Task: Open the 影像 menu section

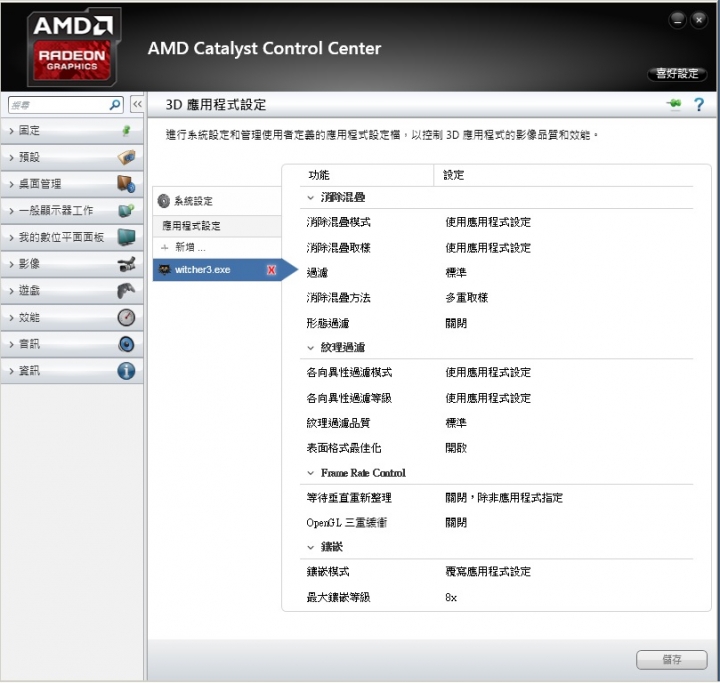Action: point(72,264)
